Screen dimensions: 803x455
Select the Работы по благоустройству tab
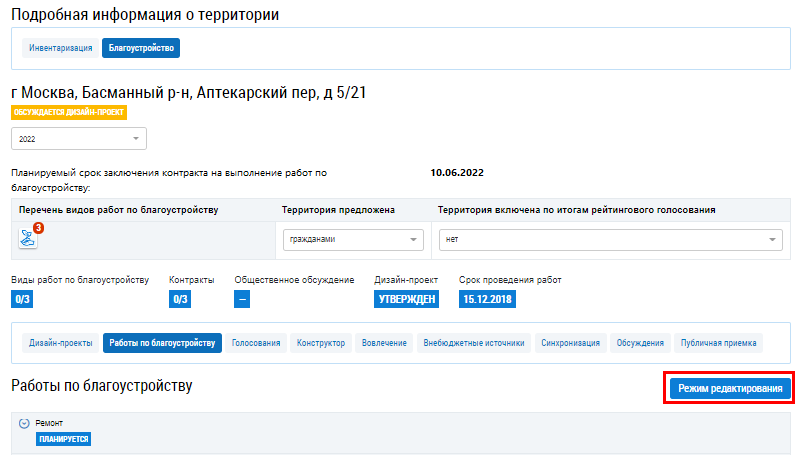[162, 343]
